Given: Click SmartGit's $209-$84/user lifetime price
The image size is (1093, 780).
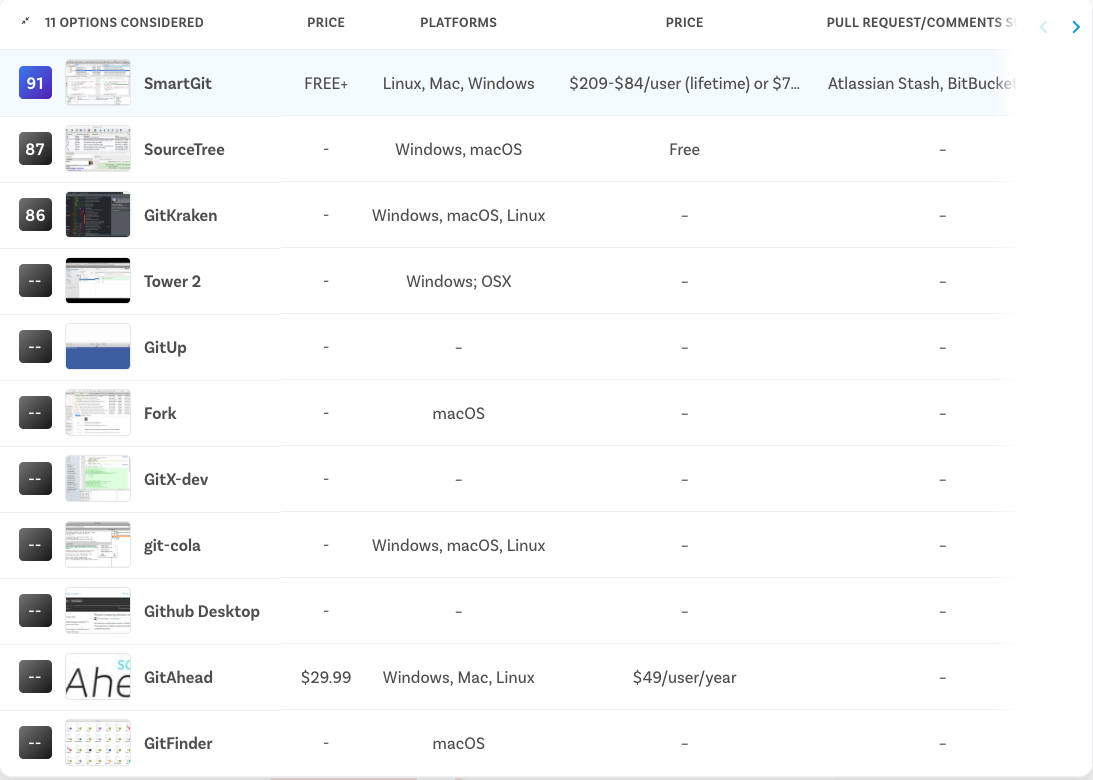Looking at the screenshot, I should pos(685,84).
